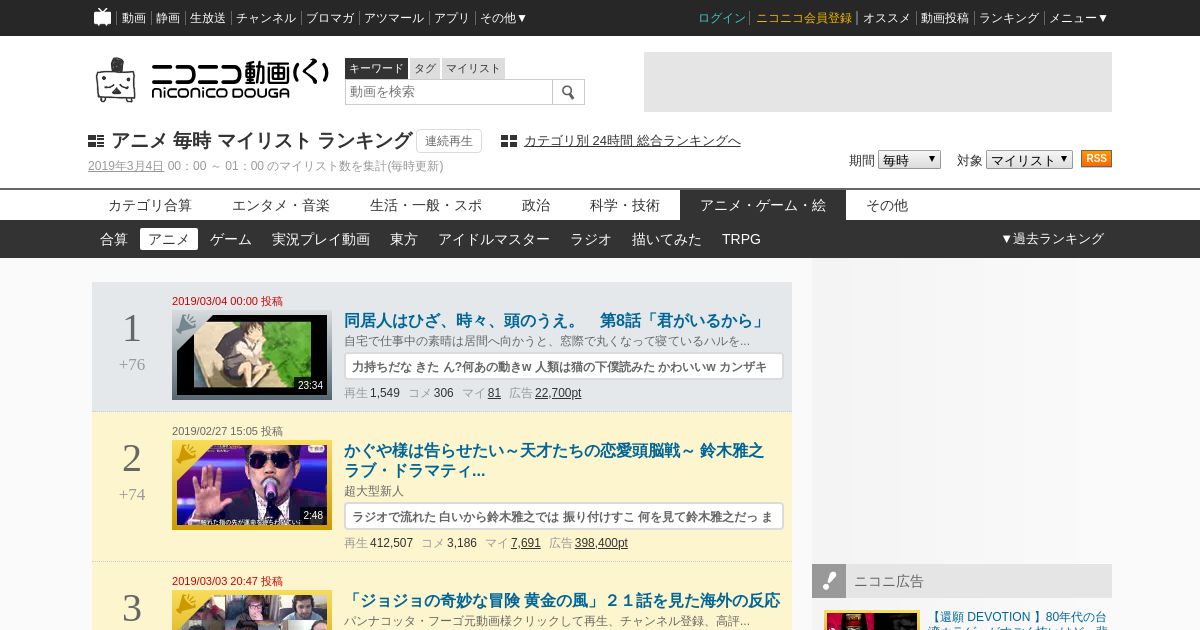The height and width of the screenshot is (630, 1200).
Task: Select the マイリスト search tab
Action: tap(473, 68)
